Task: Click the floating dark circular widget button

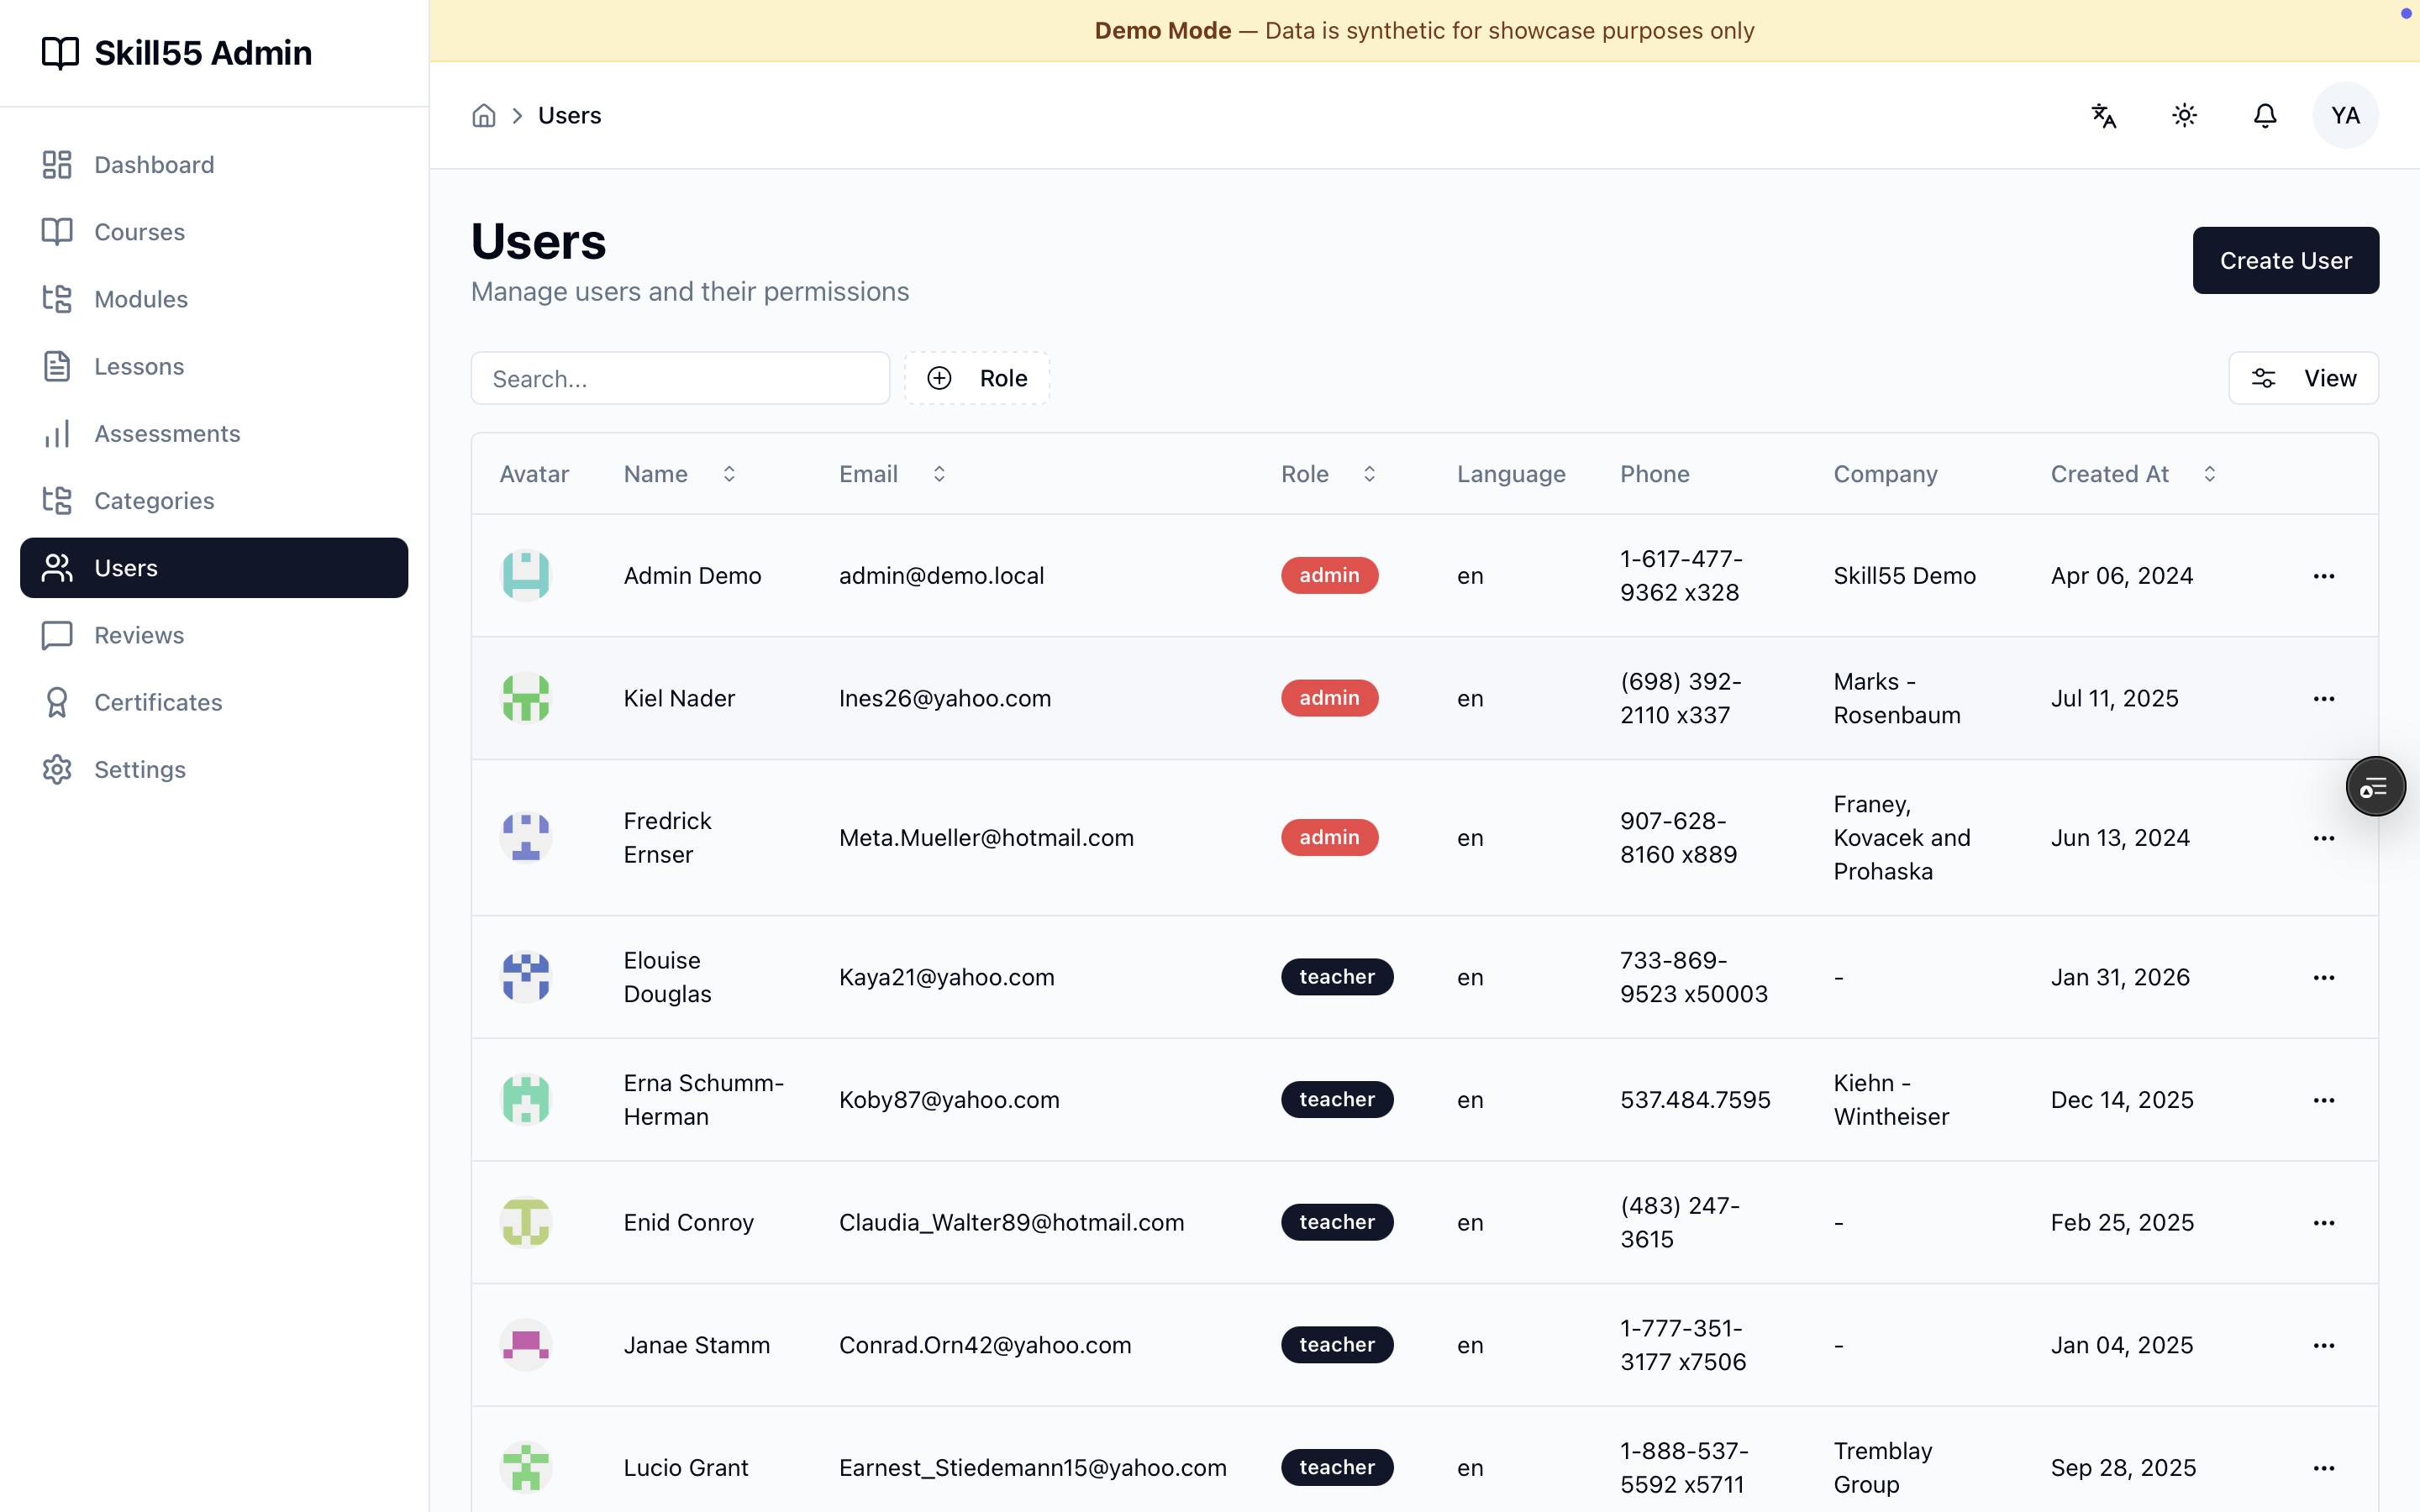Action: click(2376, 786)
